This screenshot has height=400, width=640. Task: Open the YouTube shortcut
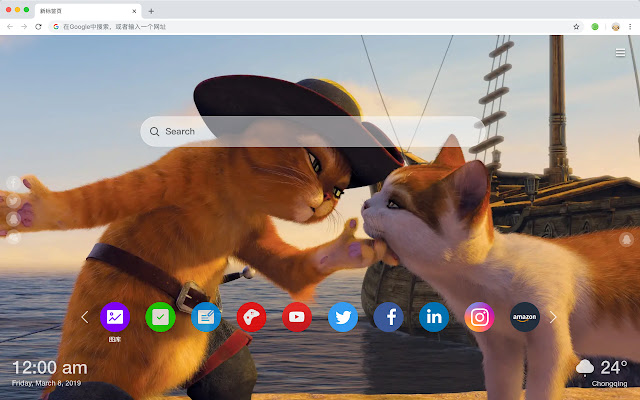coord(297,317)
